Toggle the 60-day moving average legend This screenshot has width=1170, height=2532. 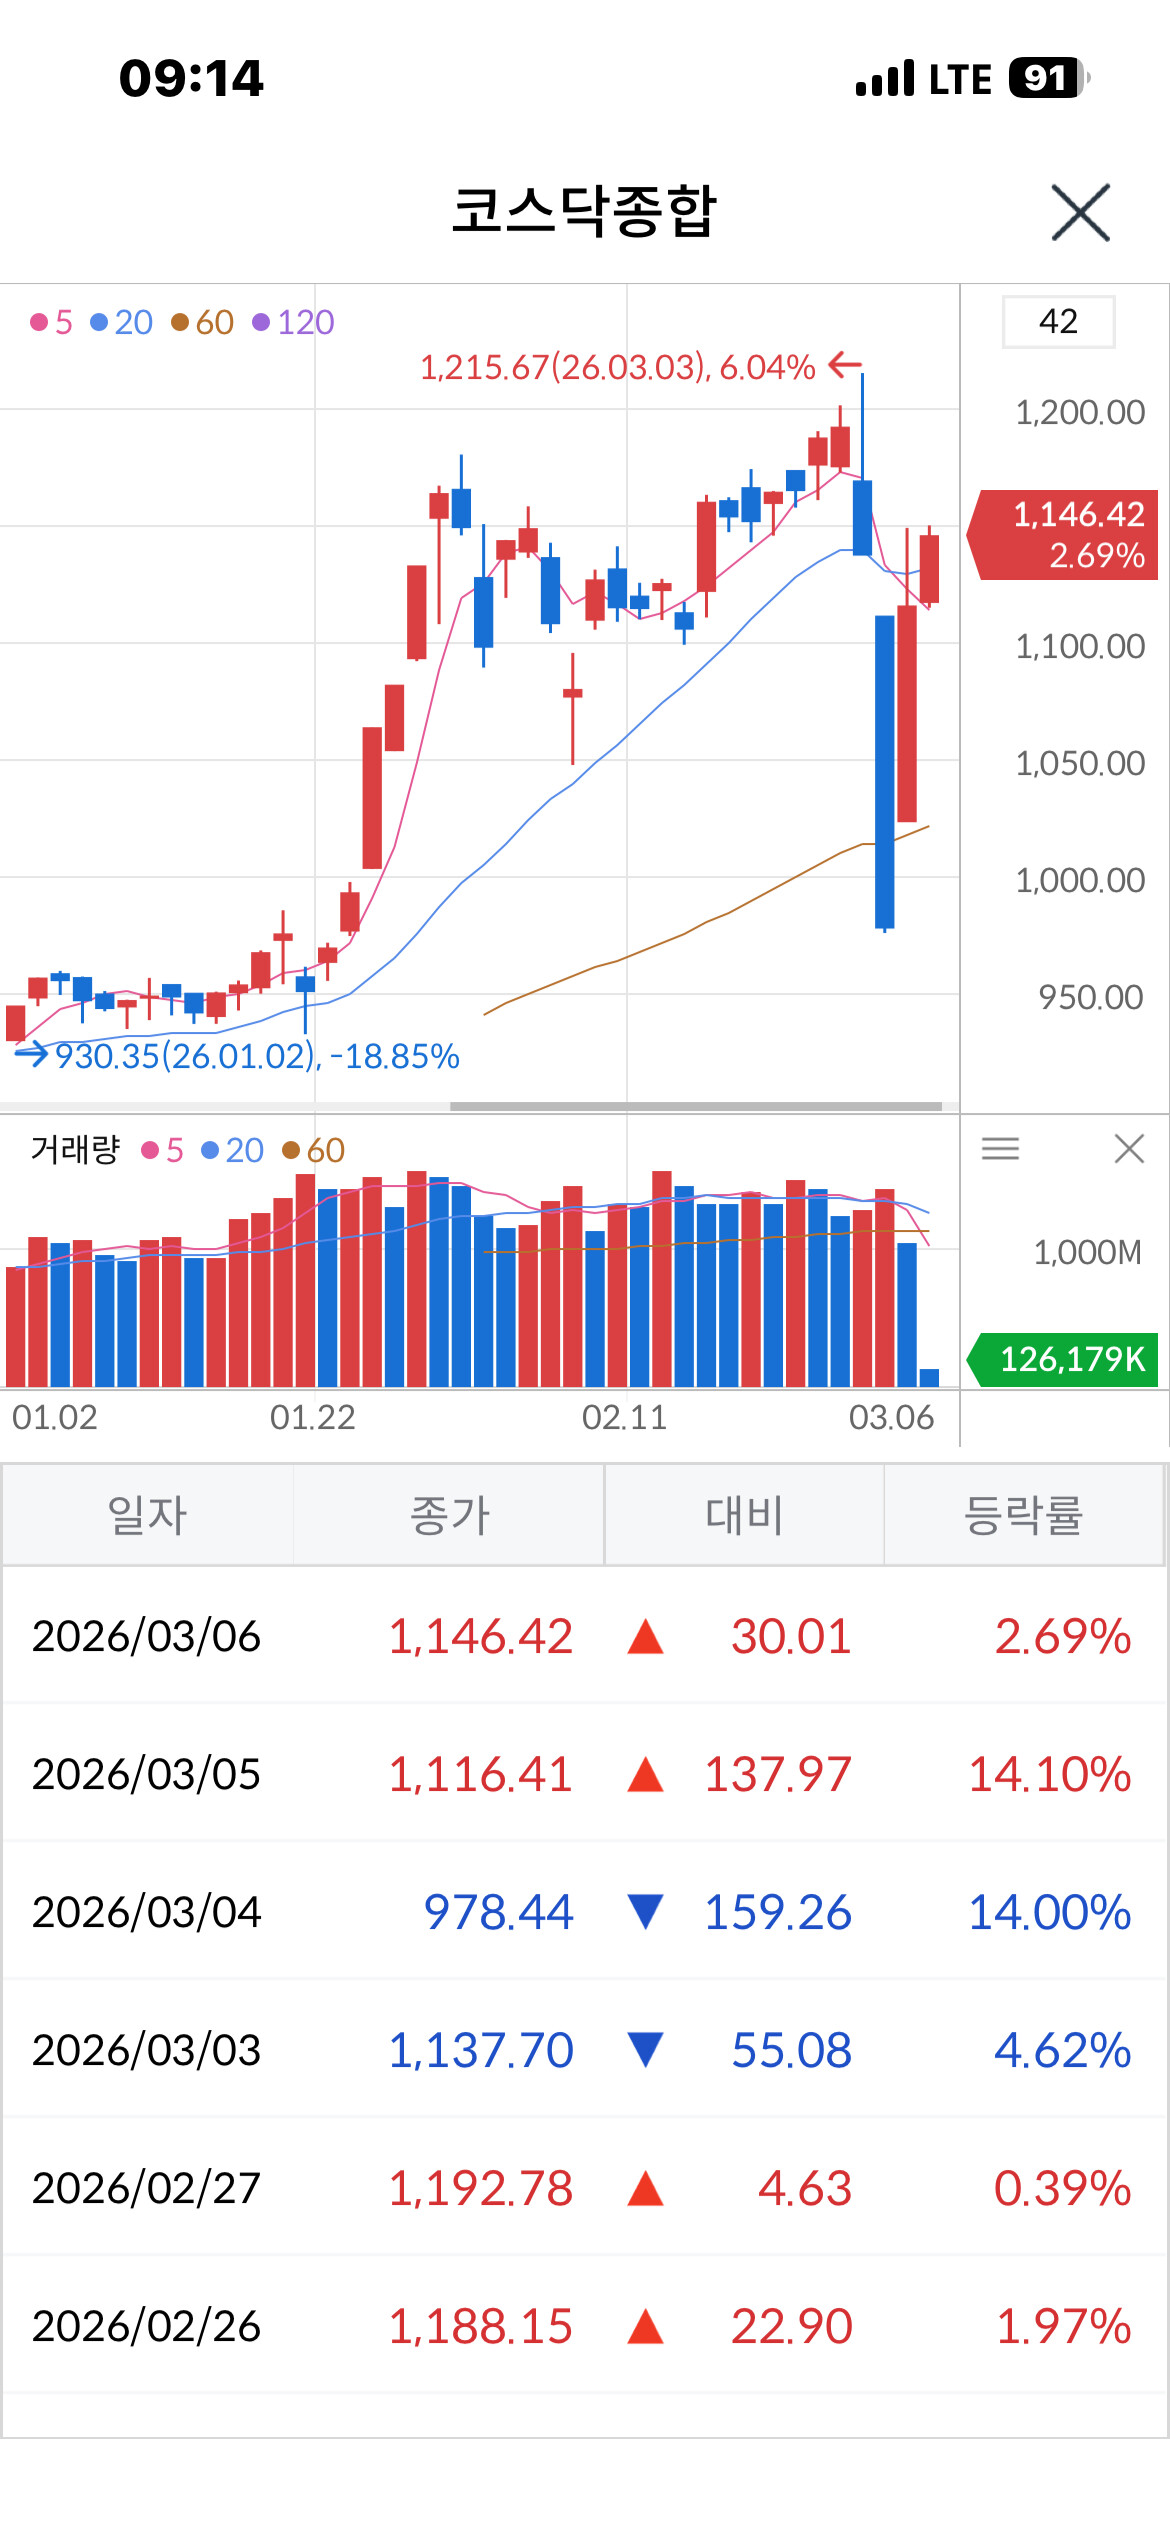202,322
